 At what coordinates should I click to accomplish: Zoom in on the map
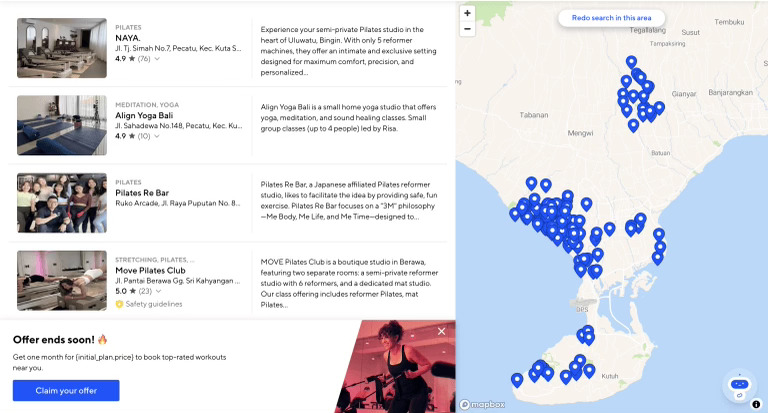pos(467,13)
